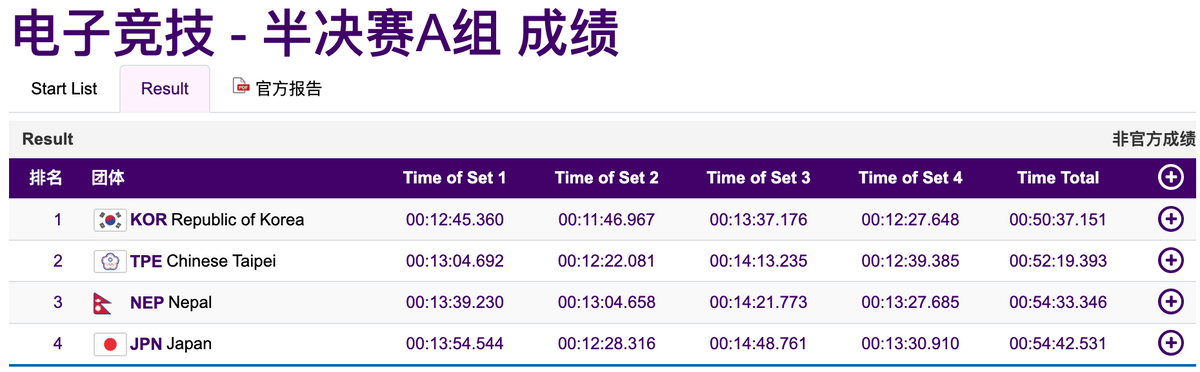Viewport: 1200px width, 372px height.
Task: Expand all rows via header plus icon
Action: [x=1170, y=178]
